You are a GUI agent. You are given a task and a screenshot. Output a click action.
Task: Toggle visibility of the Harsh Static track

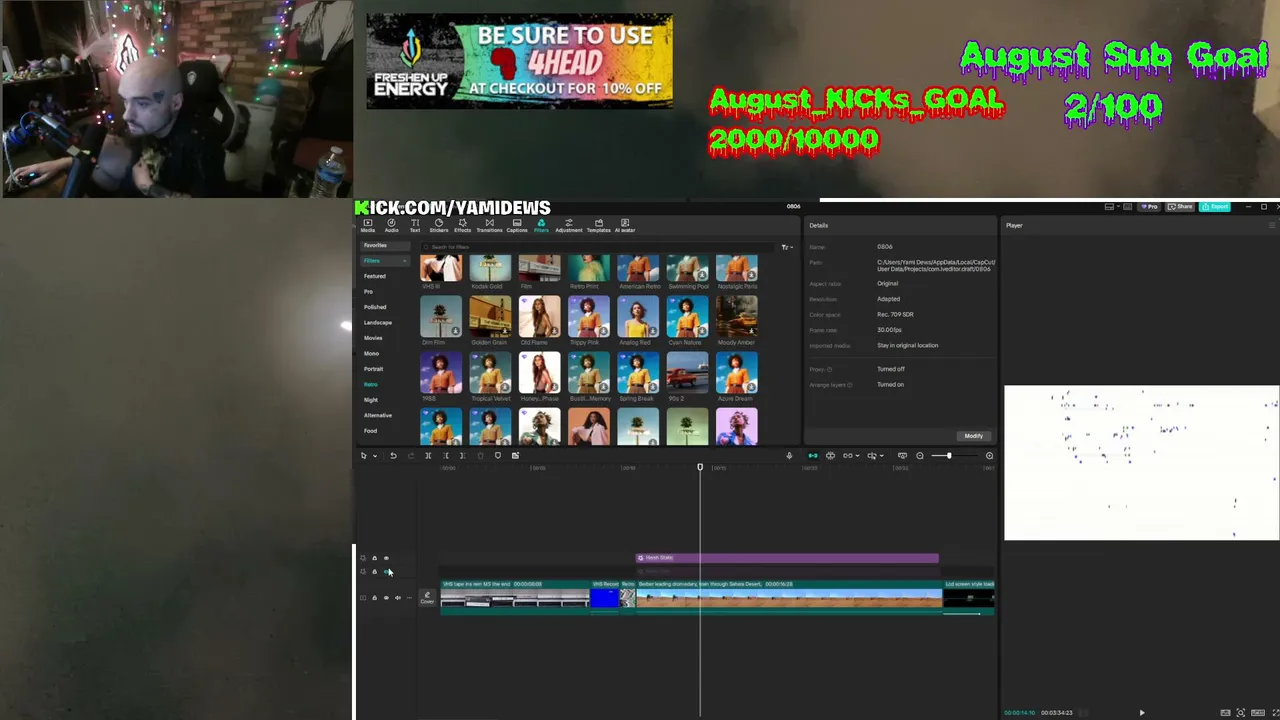point(386,558)
